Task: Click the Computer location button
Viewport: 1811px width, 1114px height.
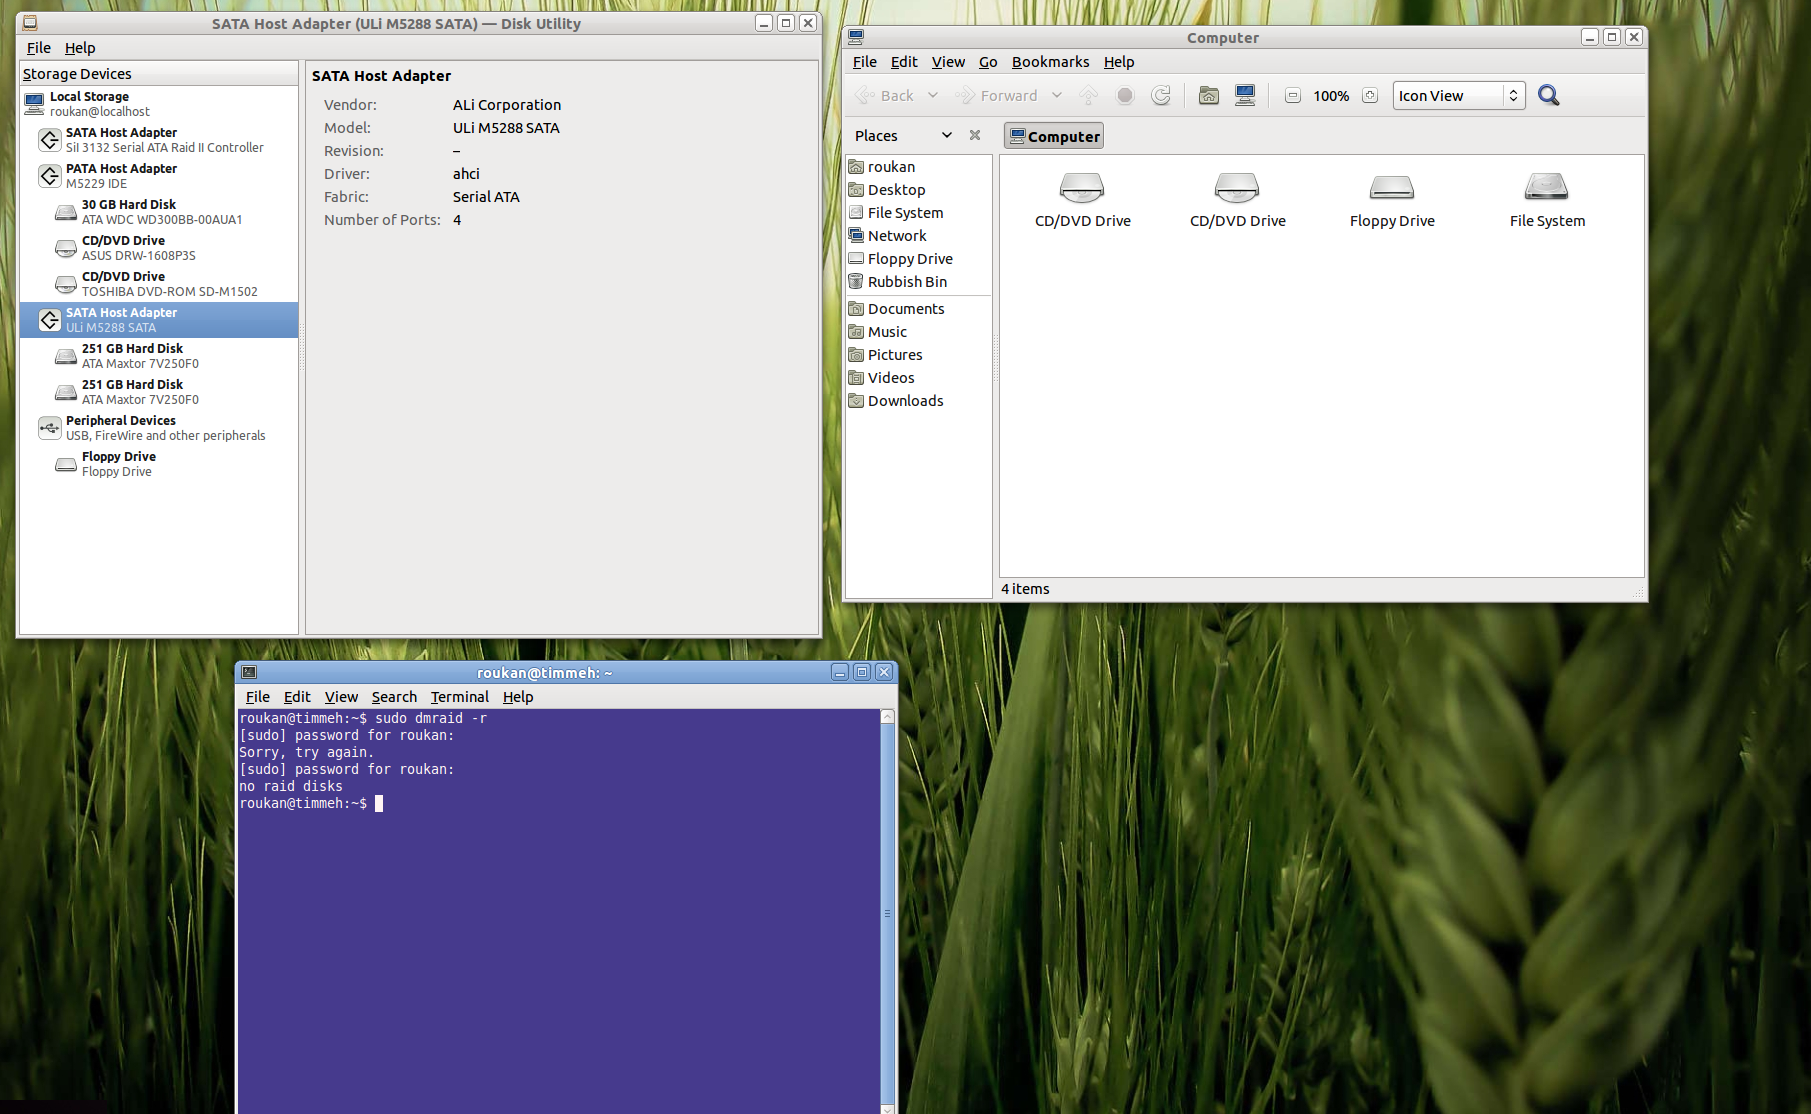Action: [1054, 136]
